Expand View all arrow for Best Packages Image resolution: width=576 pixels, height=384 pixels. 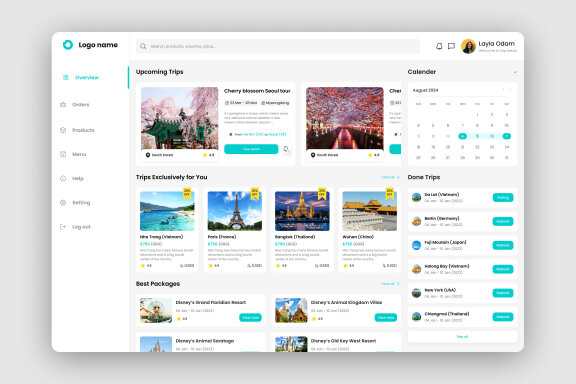point(399,284)
